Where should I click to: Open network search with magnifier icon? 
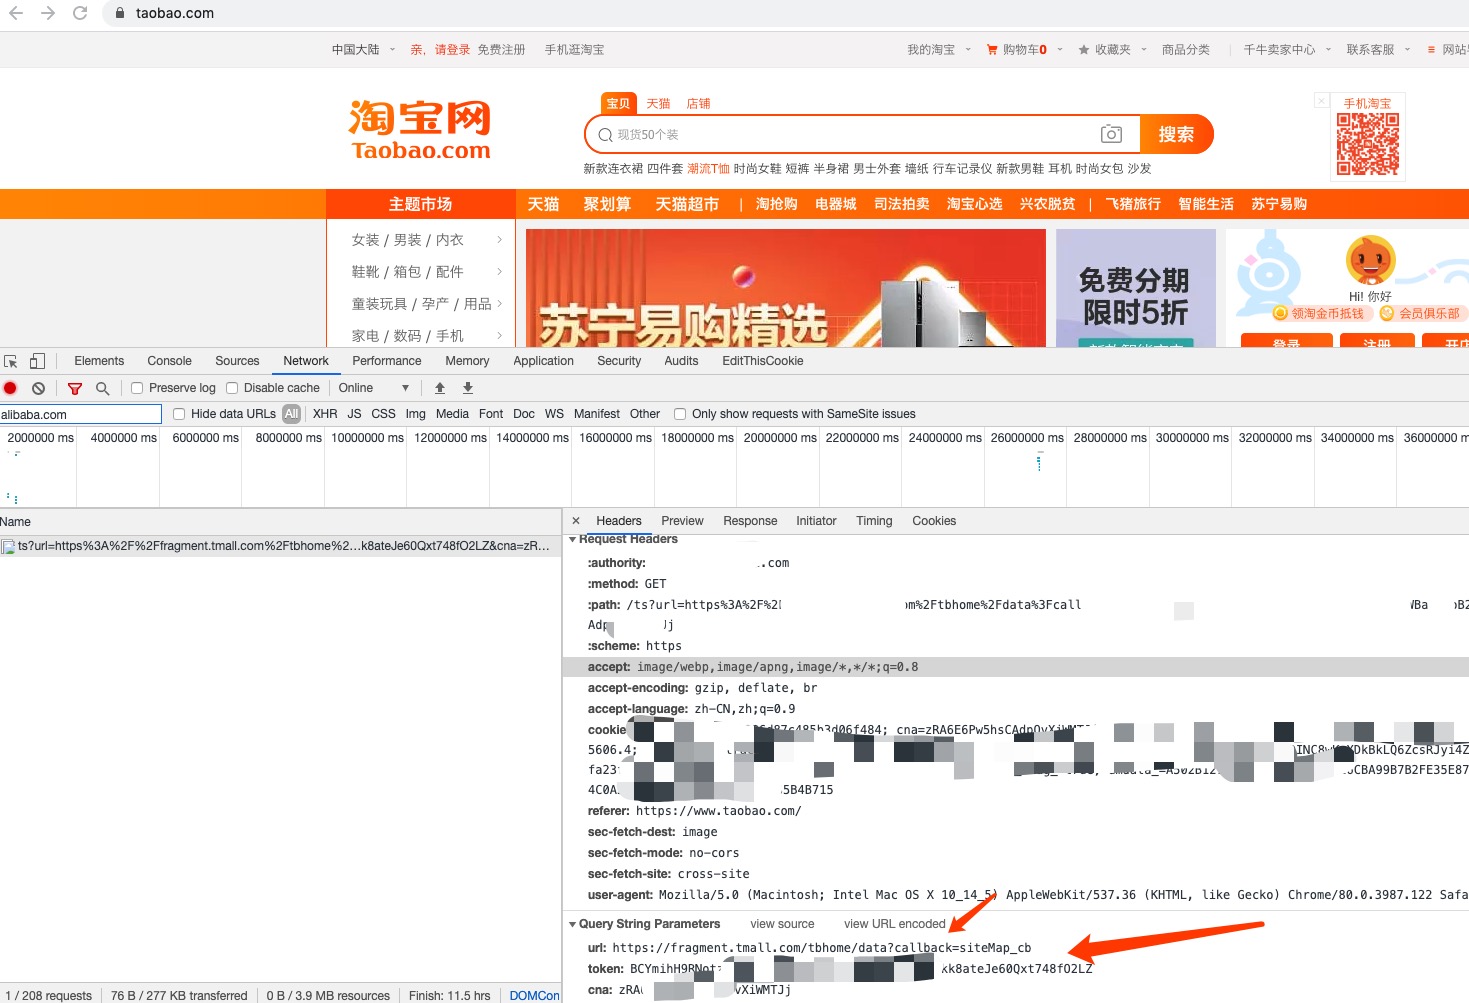[x=102, y=388]
